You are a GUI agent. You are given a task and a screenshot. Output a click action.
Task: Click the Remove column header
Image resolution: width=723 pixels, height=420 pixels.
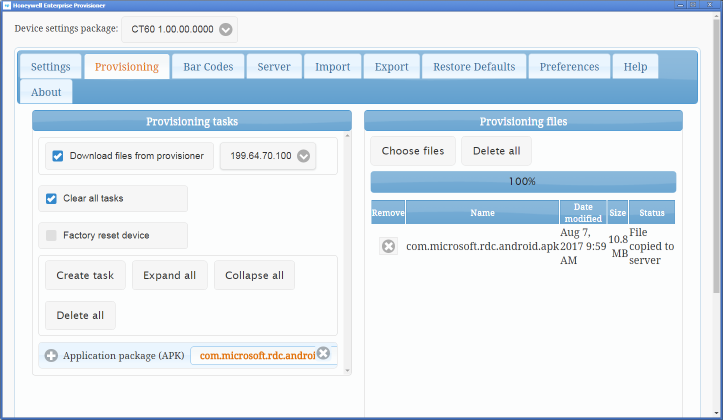pos(388,213)
